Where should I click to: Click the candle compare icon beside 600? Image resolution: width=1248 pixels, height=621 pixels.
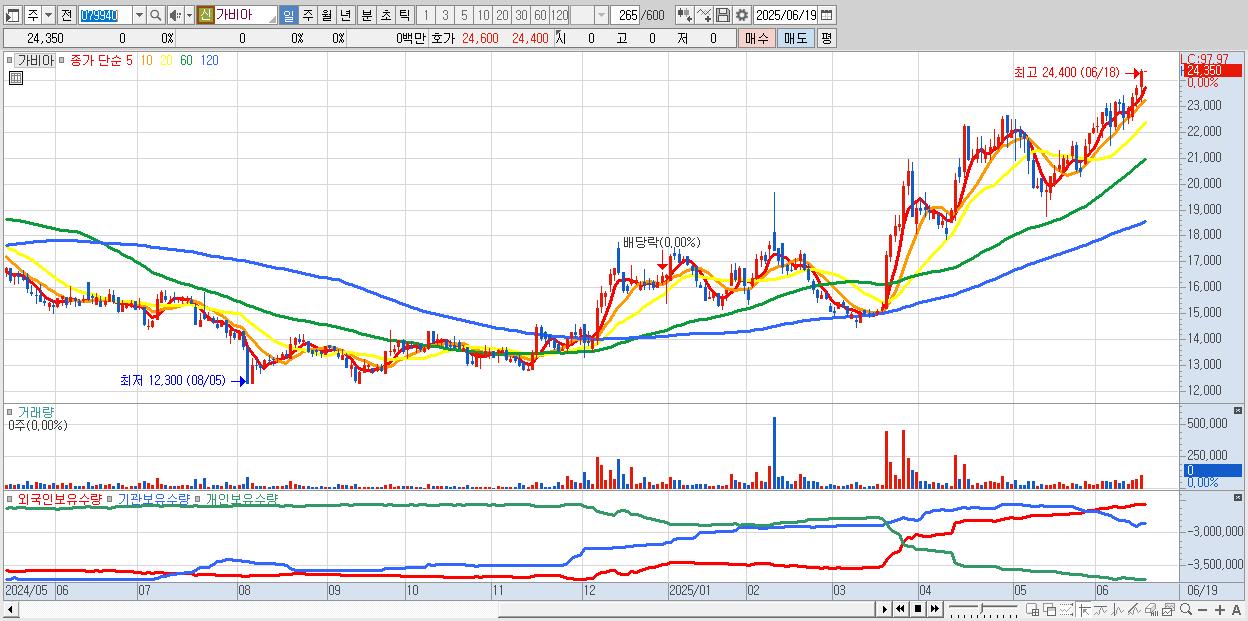(685, 15)
